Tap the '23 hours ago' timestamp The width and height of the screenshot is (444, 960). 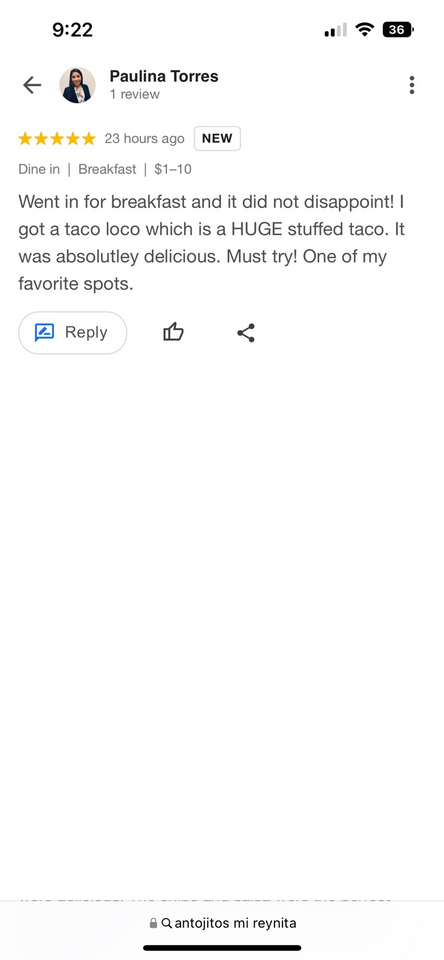pos(145,138)
